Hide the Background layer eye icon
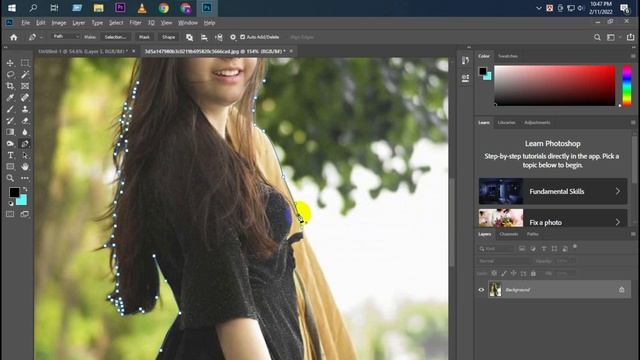This screenshot has width=640, height=360. click(481, 290)
